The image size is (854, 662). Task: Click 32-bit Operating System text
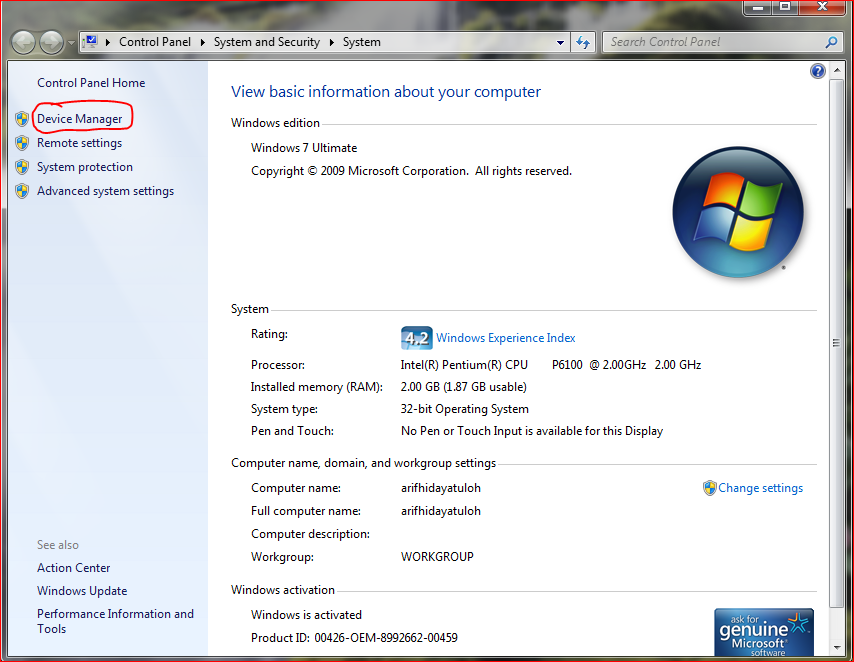465,409
